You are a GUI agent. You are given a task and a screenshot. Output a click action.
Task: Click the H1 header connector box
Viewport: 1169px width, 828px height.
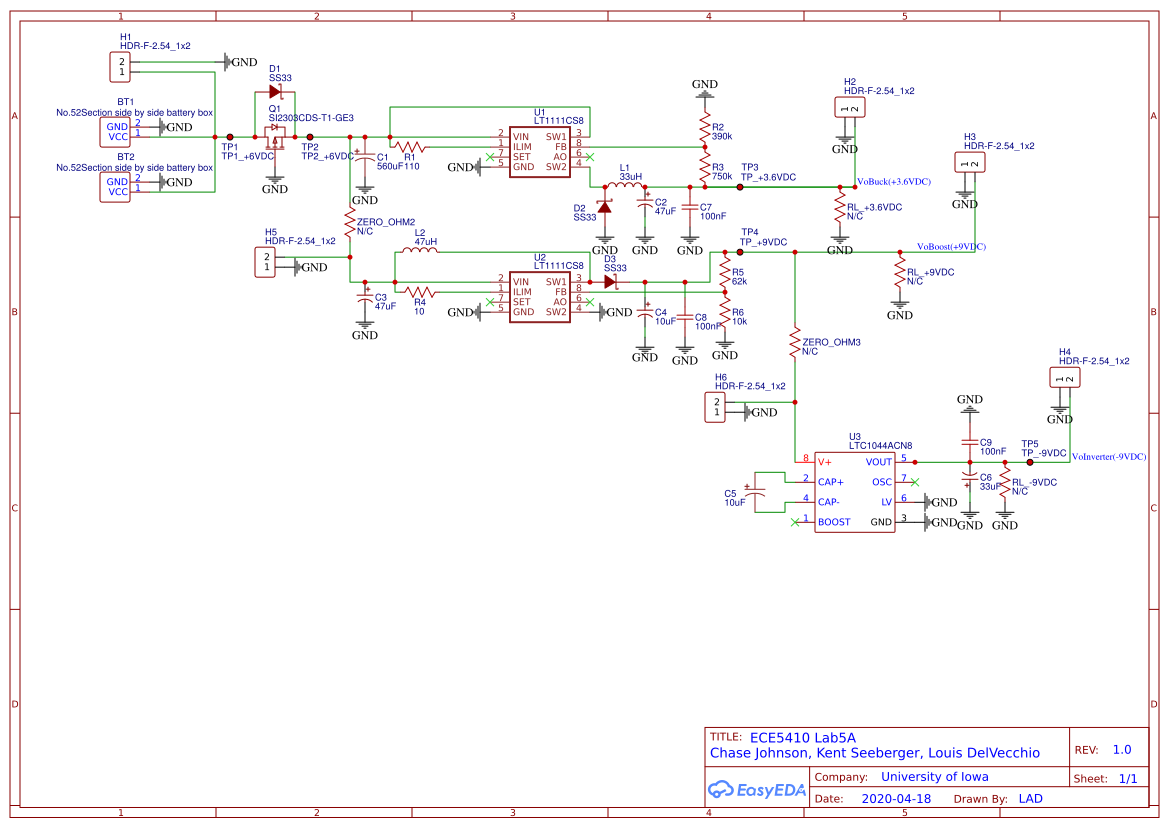[x=120, y=67]
